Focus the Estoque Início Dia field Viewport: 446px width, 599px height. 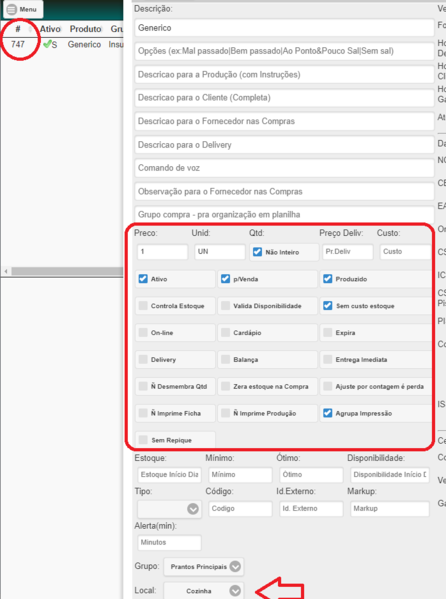tap(169, 475)
